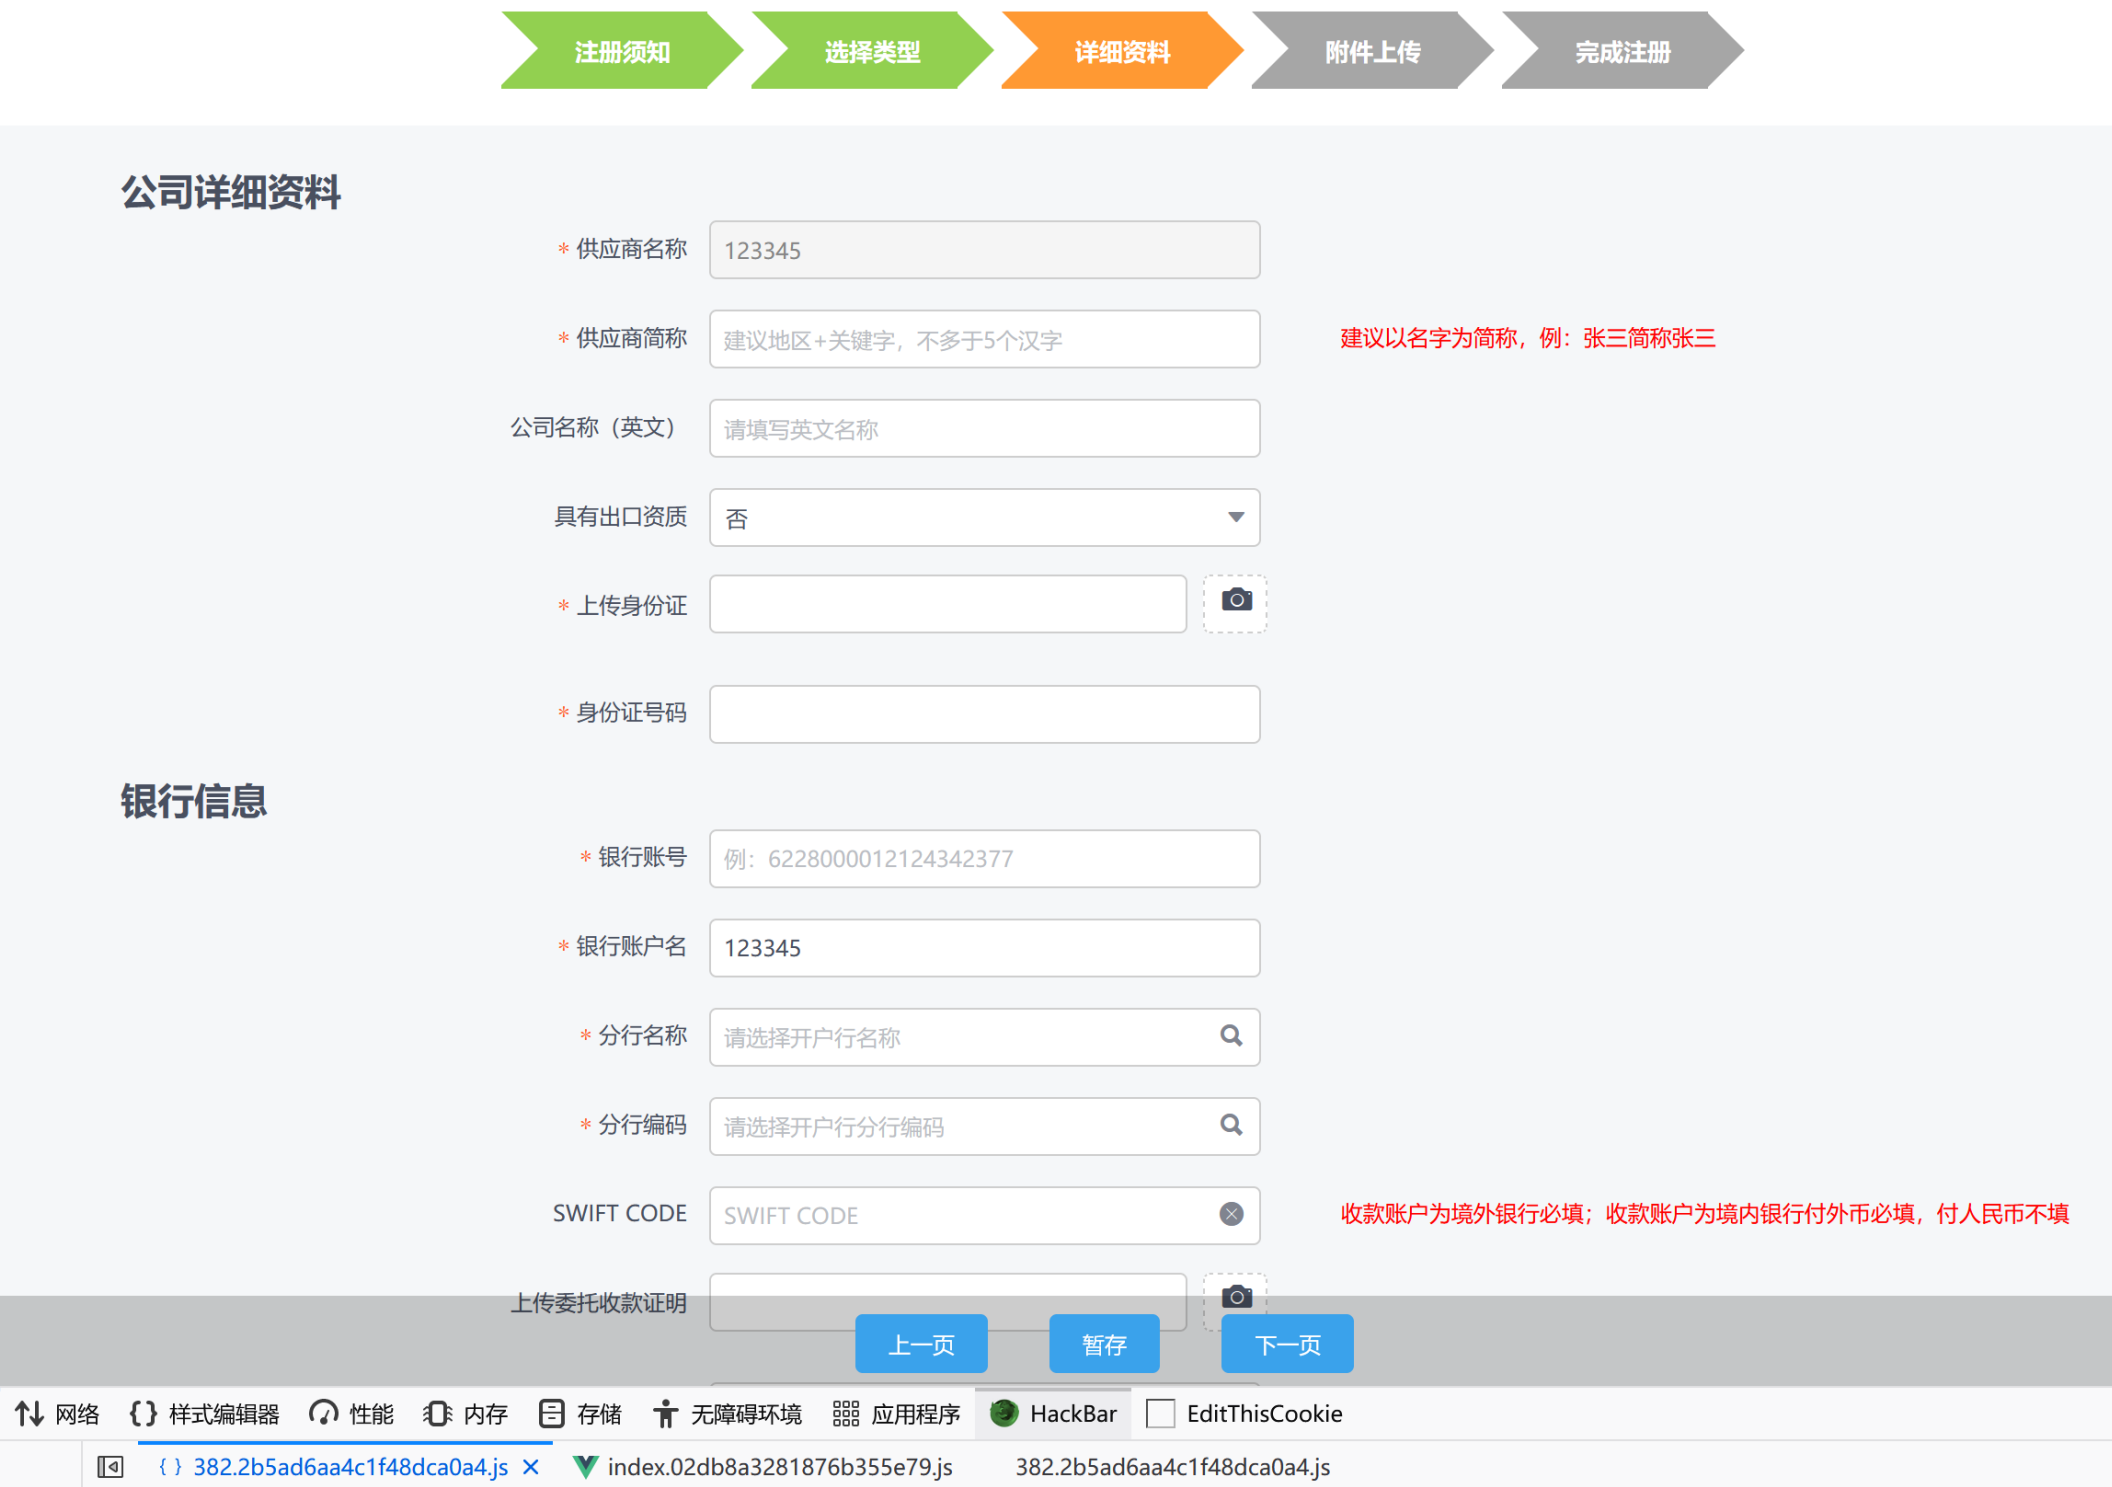Toggle the EditThisCookie checkbox in DevTools
The width and height of the screenshot is (2112, 1487).
pyautogui.click(x=1160, y=1413)
